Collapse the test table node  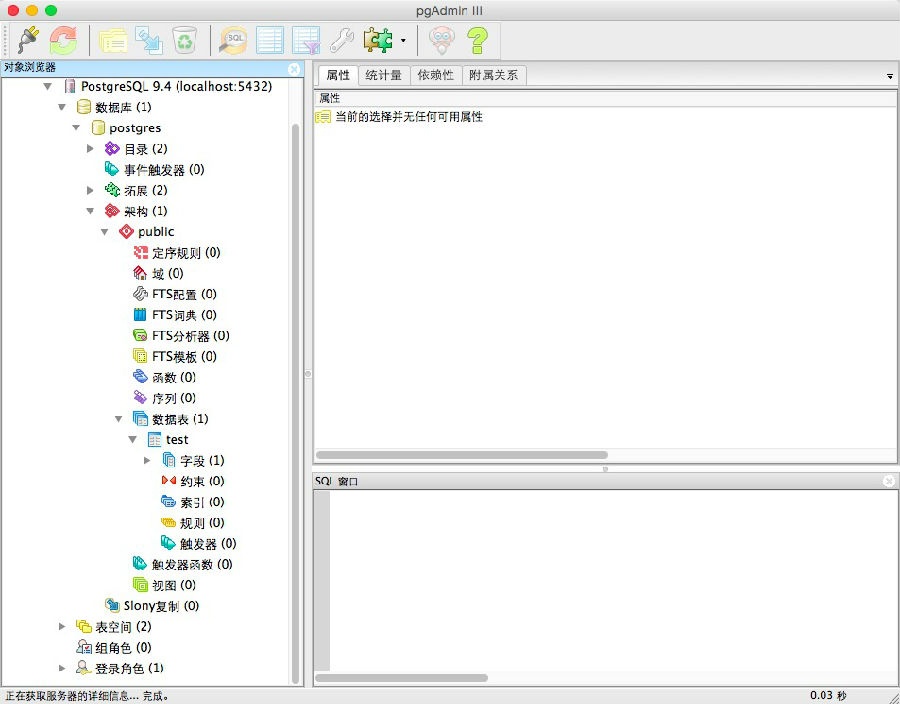(133, 439)
